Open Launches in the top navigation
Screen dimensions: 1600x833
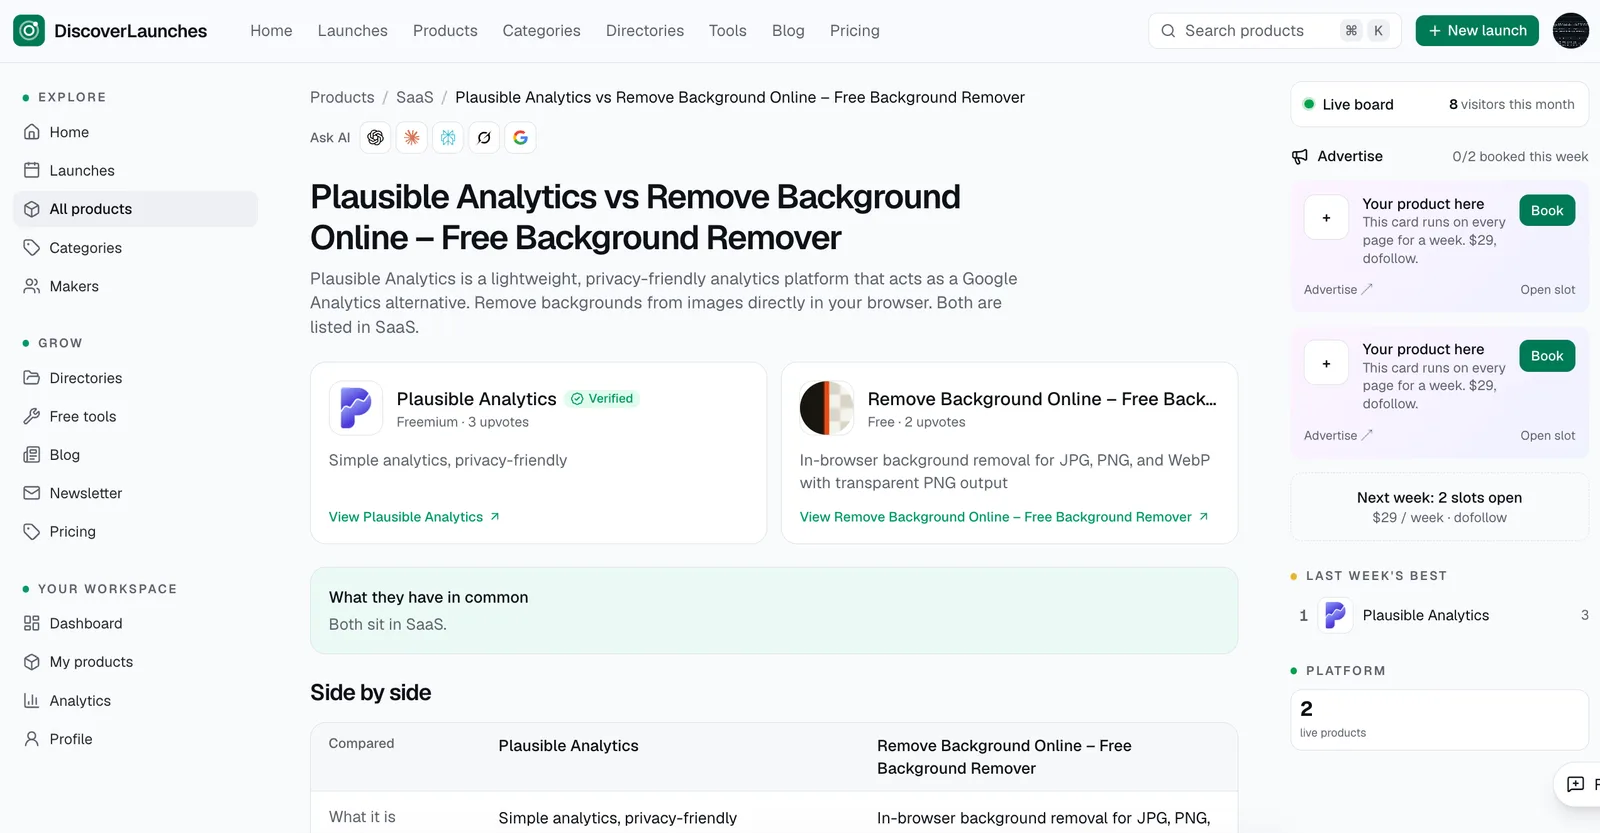click(353, 31)
